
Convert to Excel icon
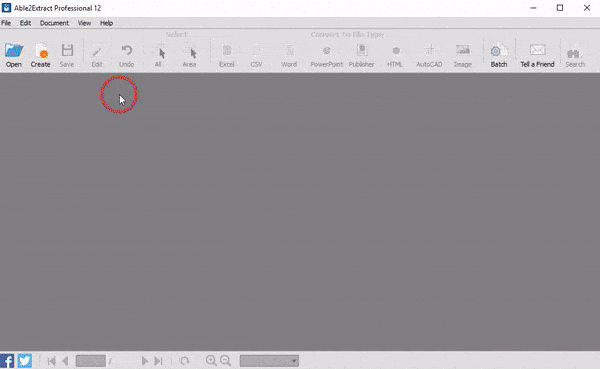(227, 50)
